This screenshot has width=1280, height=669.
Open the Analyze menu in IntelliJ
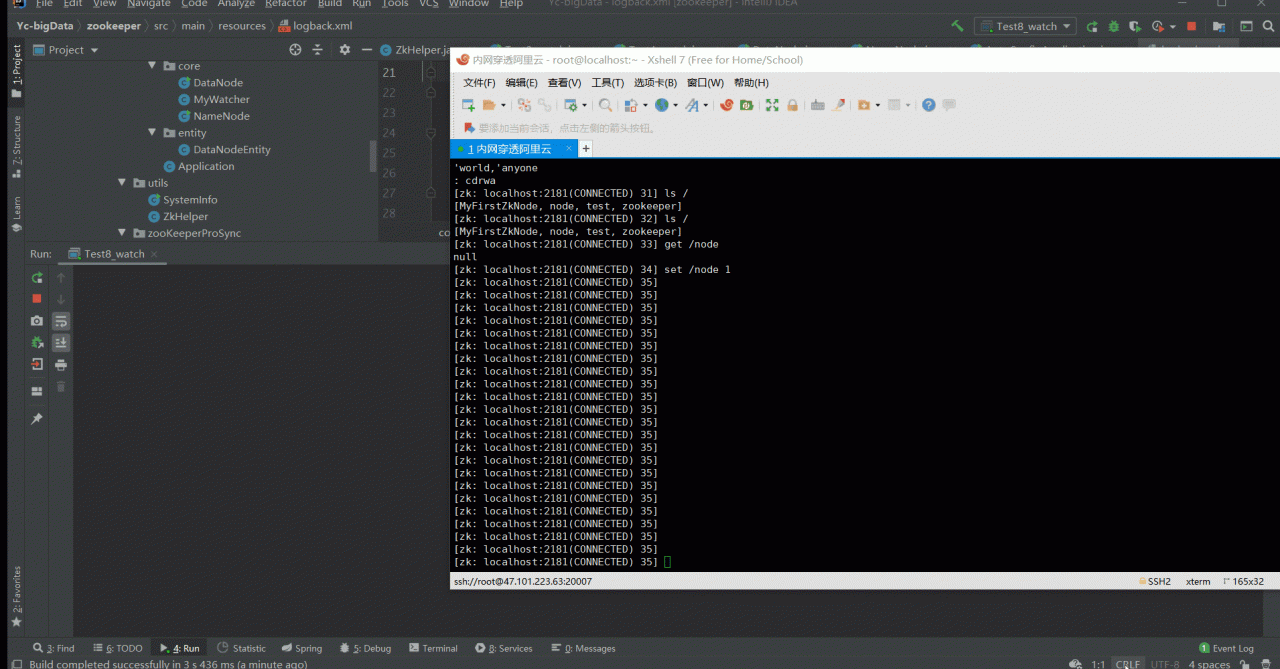pyautogui.click(x=236, y=4)
